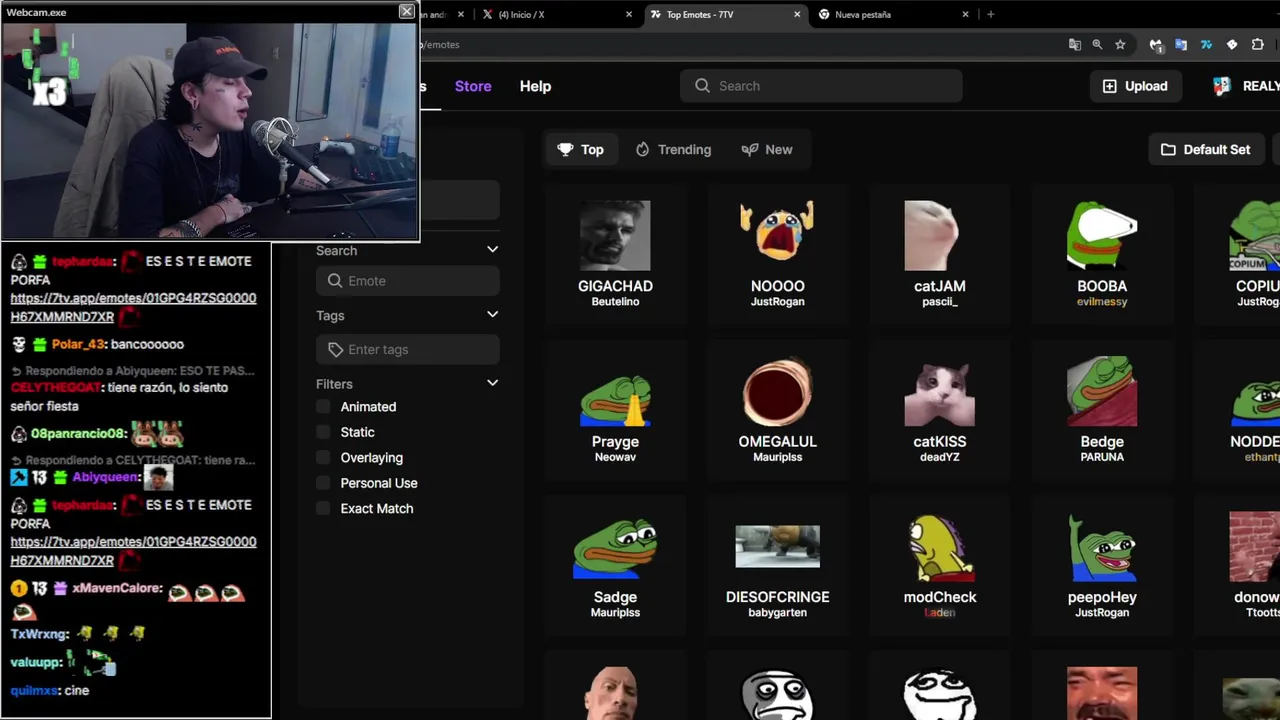Click TxWrxng username in chat
This screenshot has height=720, width=1280.
click(x=38, y=634)
